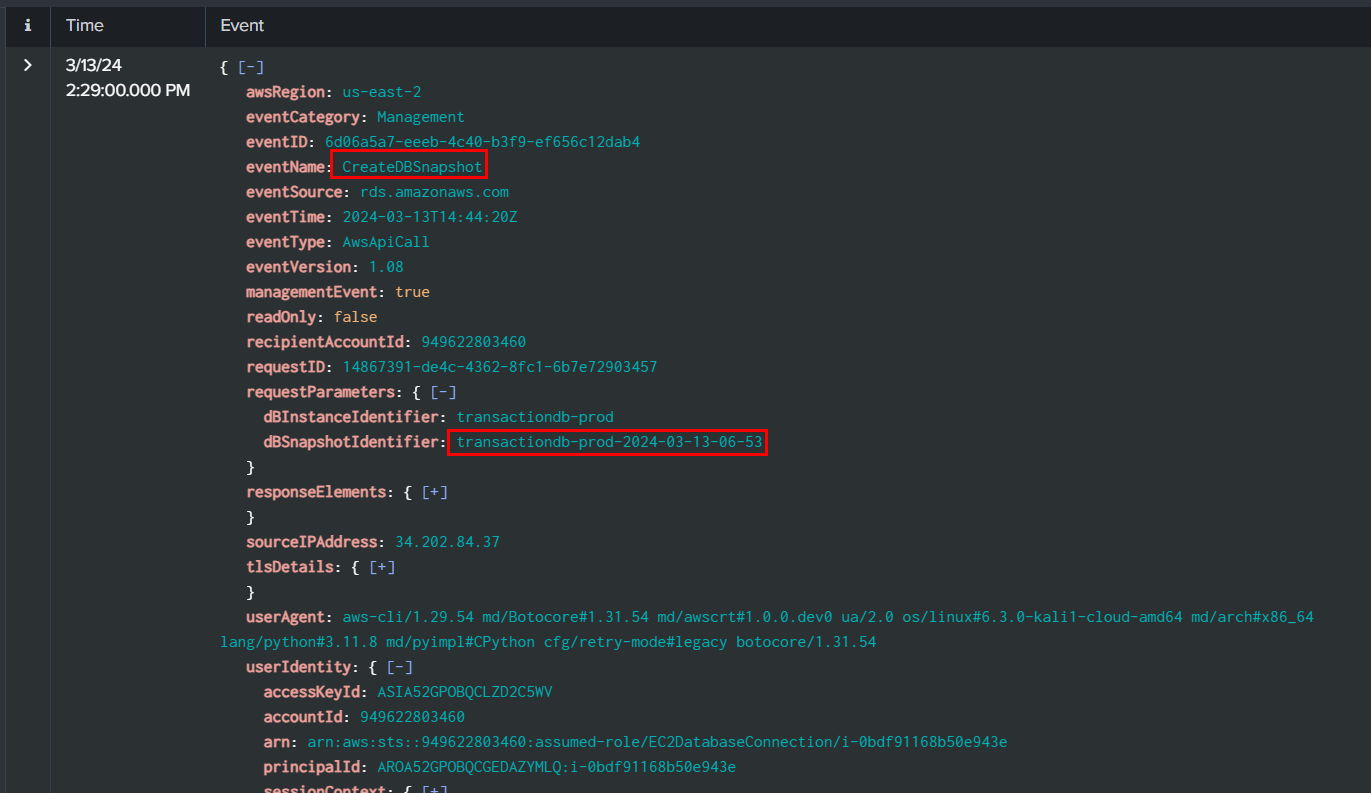Viewport: 1371px width, 793px height.
Task: Click the readOnly false value
Action: [355, 317]
